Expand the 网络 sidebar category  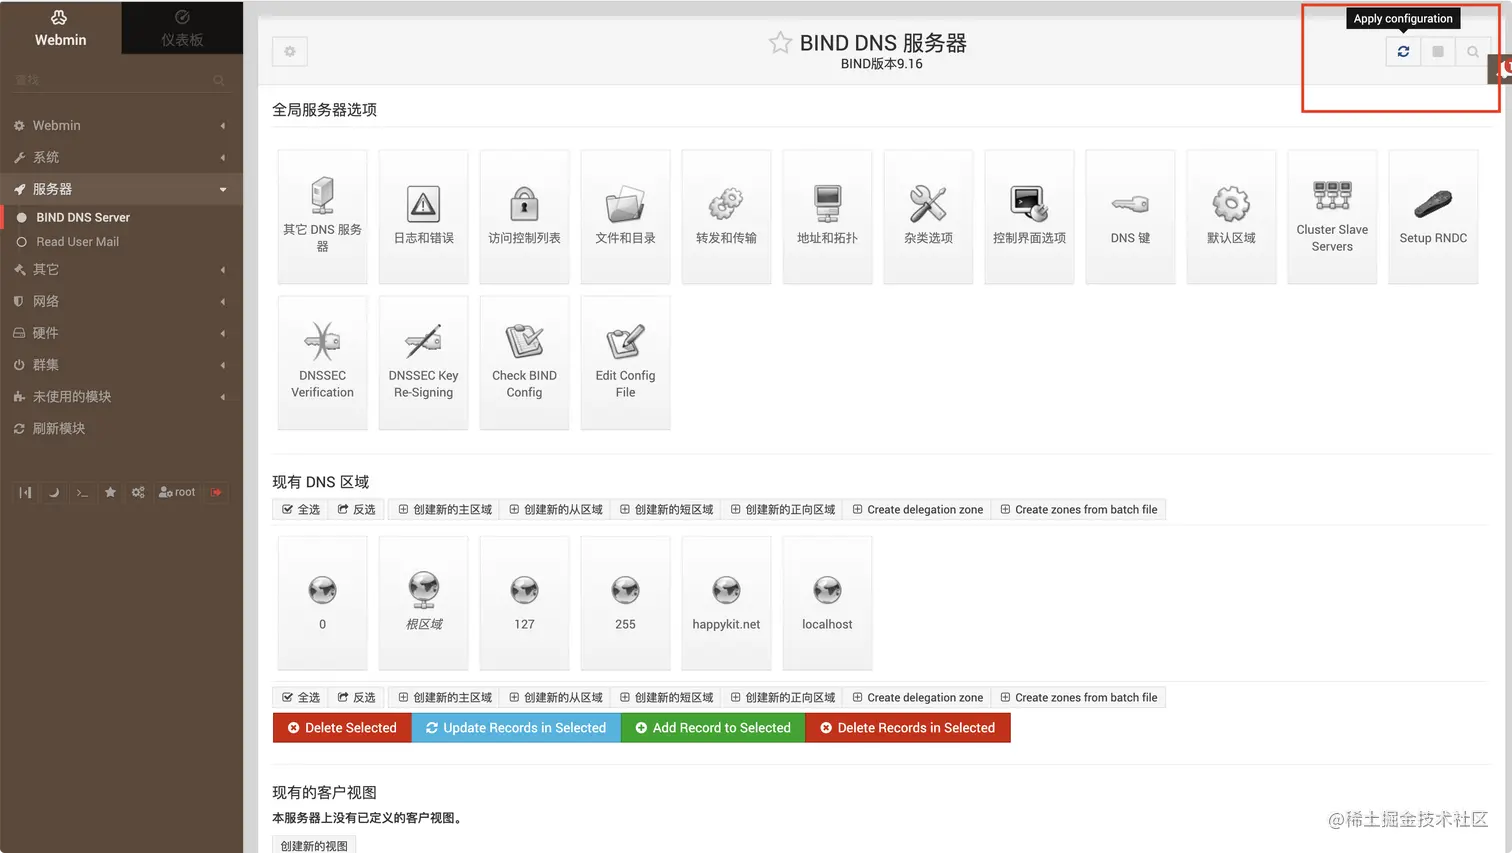[x=121, y=301]
